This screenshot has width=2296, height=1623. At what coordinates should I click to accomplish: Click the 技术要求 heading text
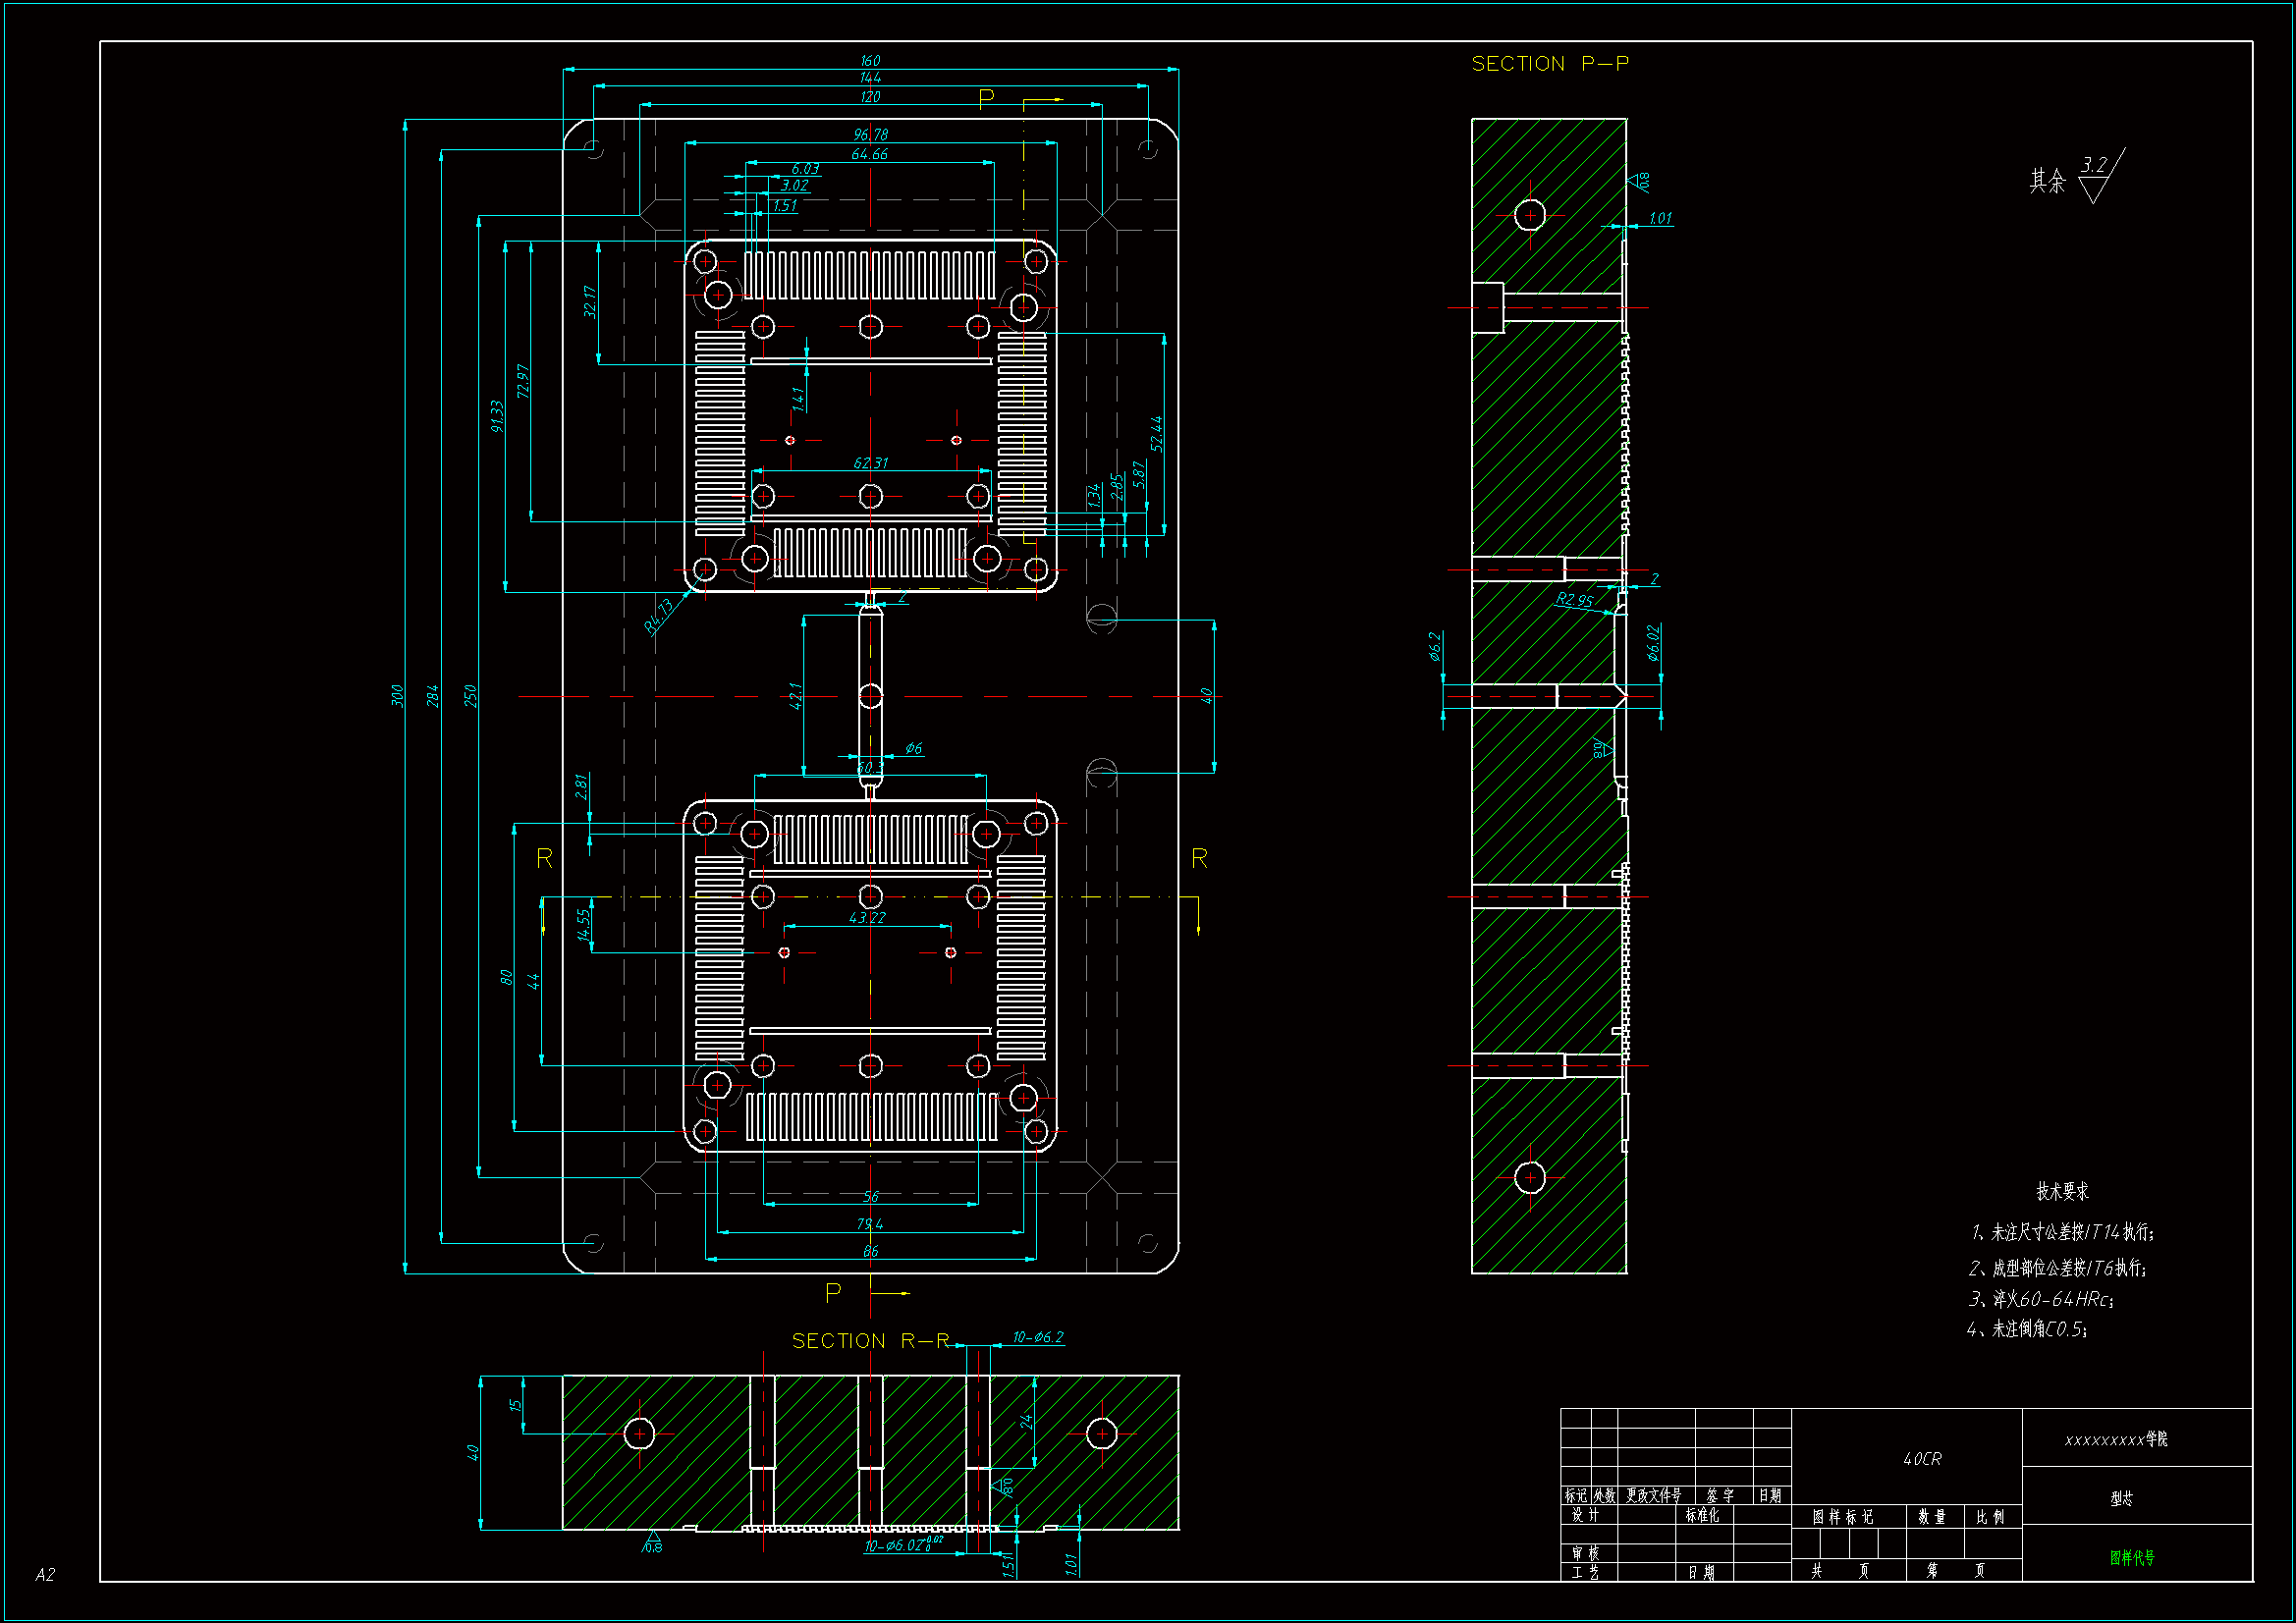click(x=2062, y=1191)
